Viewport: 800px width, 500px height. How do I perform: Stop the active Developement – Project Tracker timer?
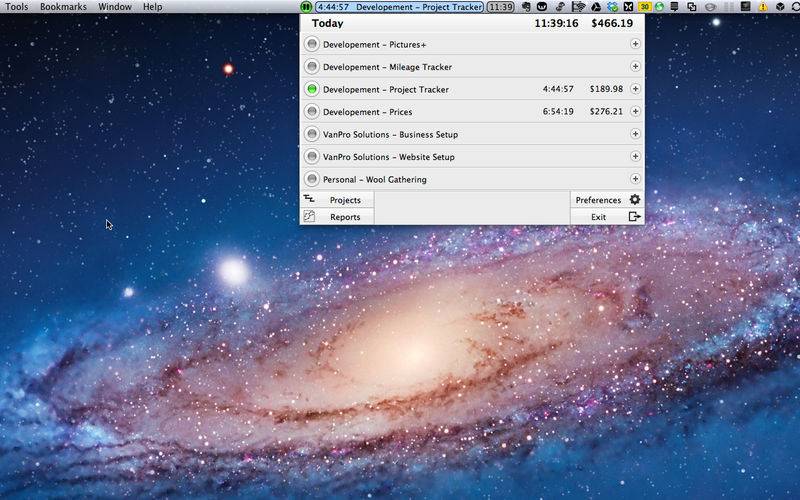(x=312, y=89)
